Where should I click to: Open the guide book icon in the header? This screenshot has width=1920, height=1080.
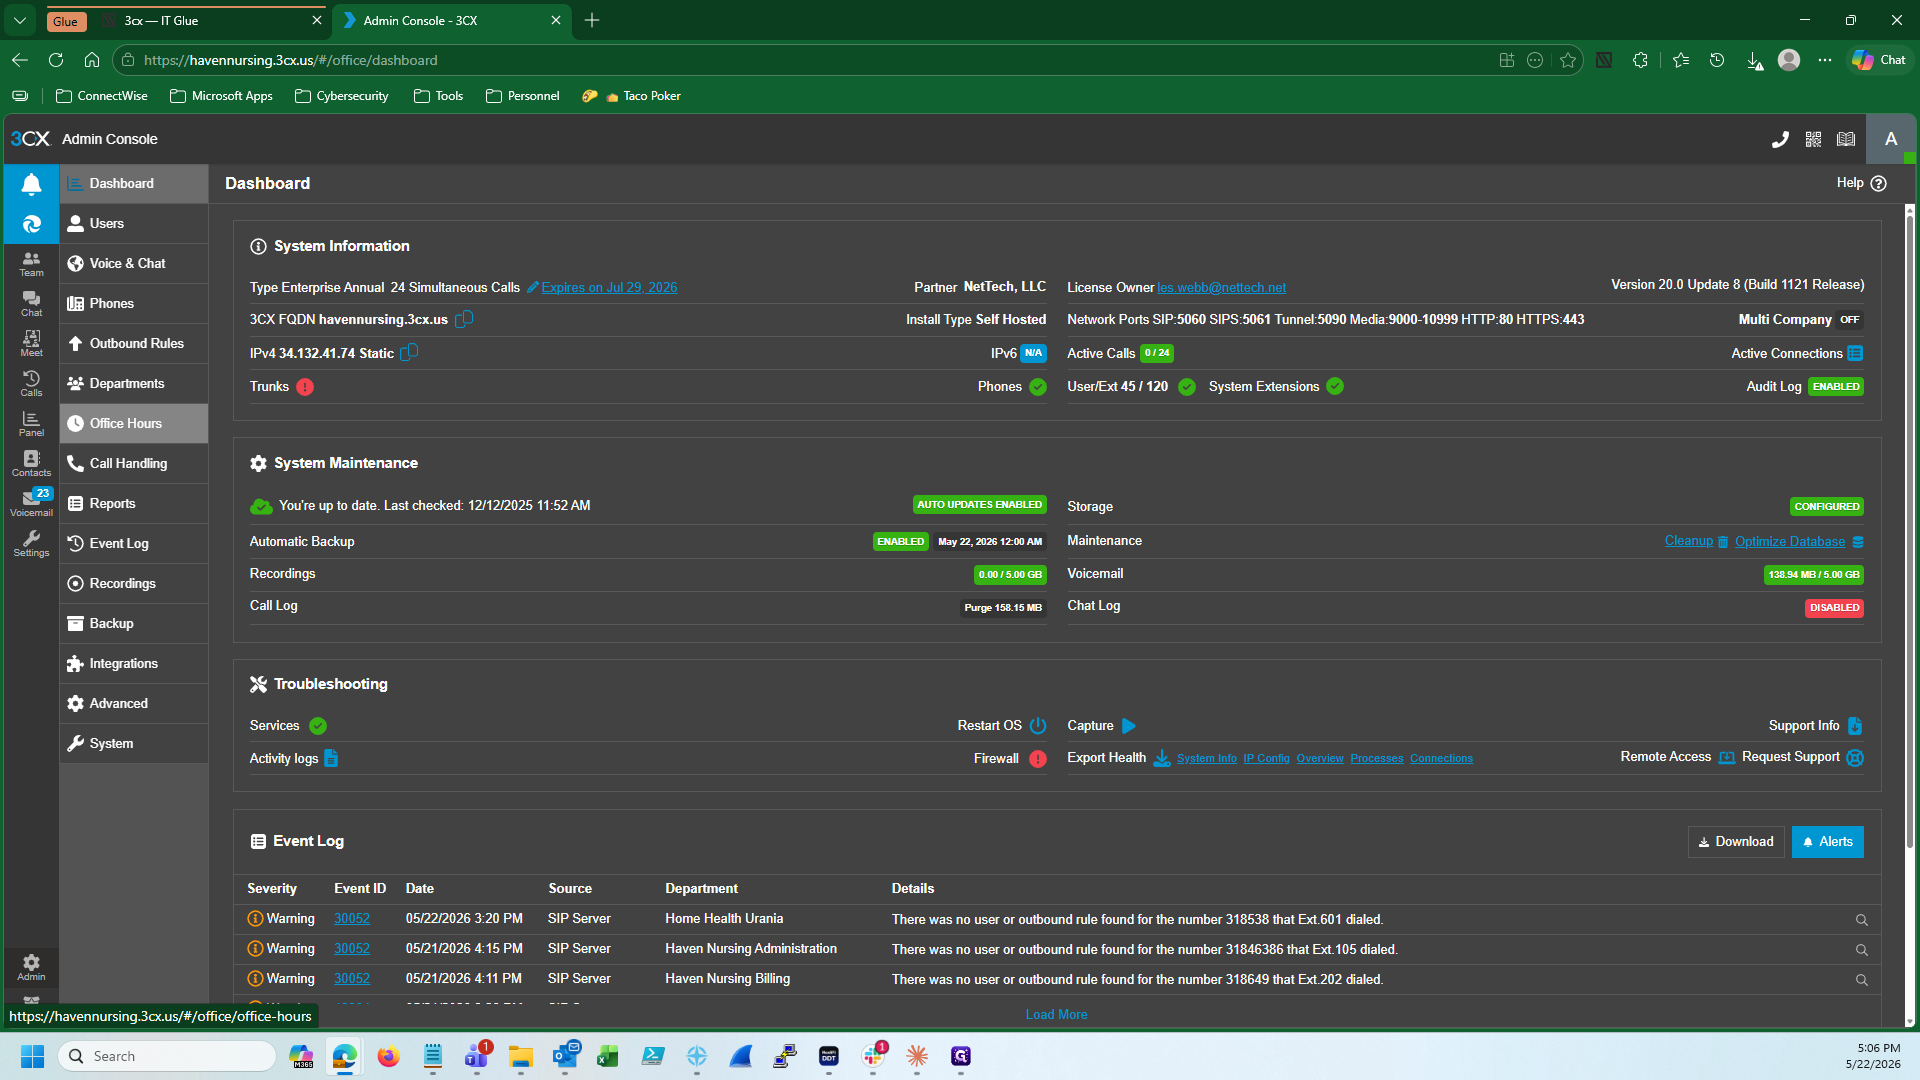[1846, 140]
